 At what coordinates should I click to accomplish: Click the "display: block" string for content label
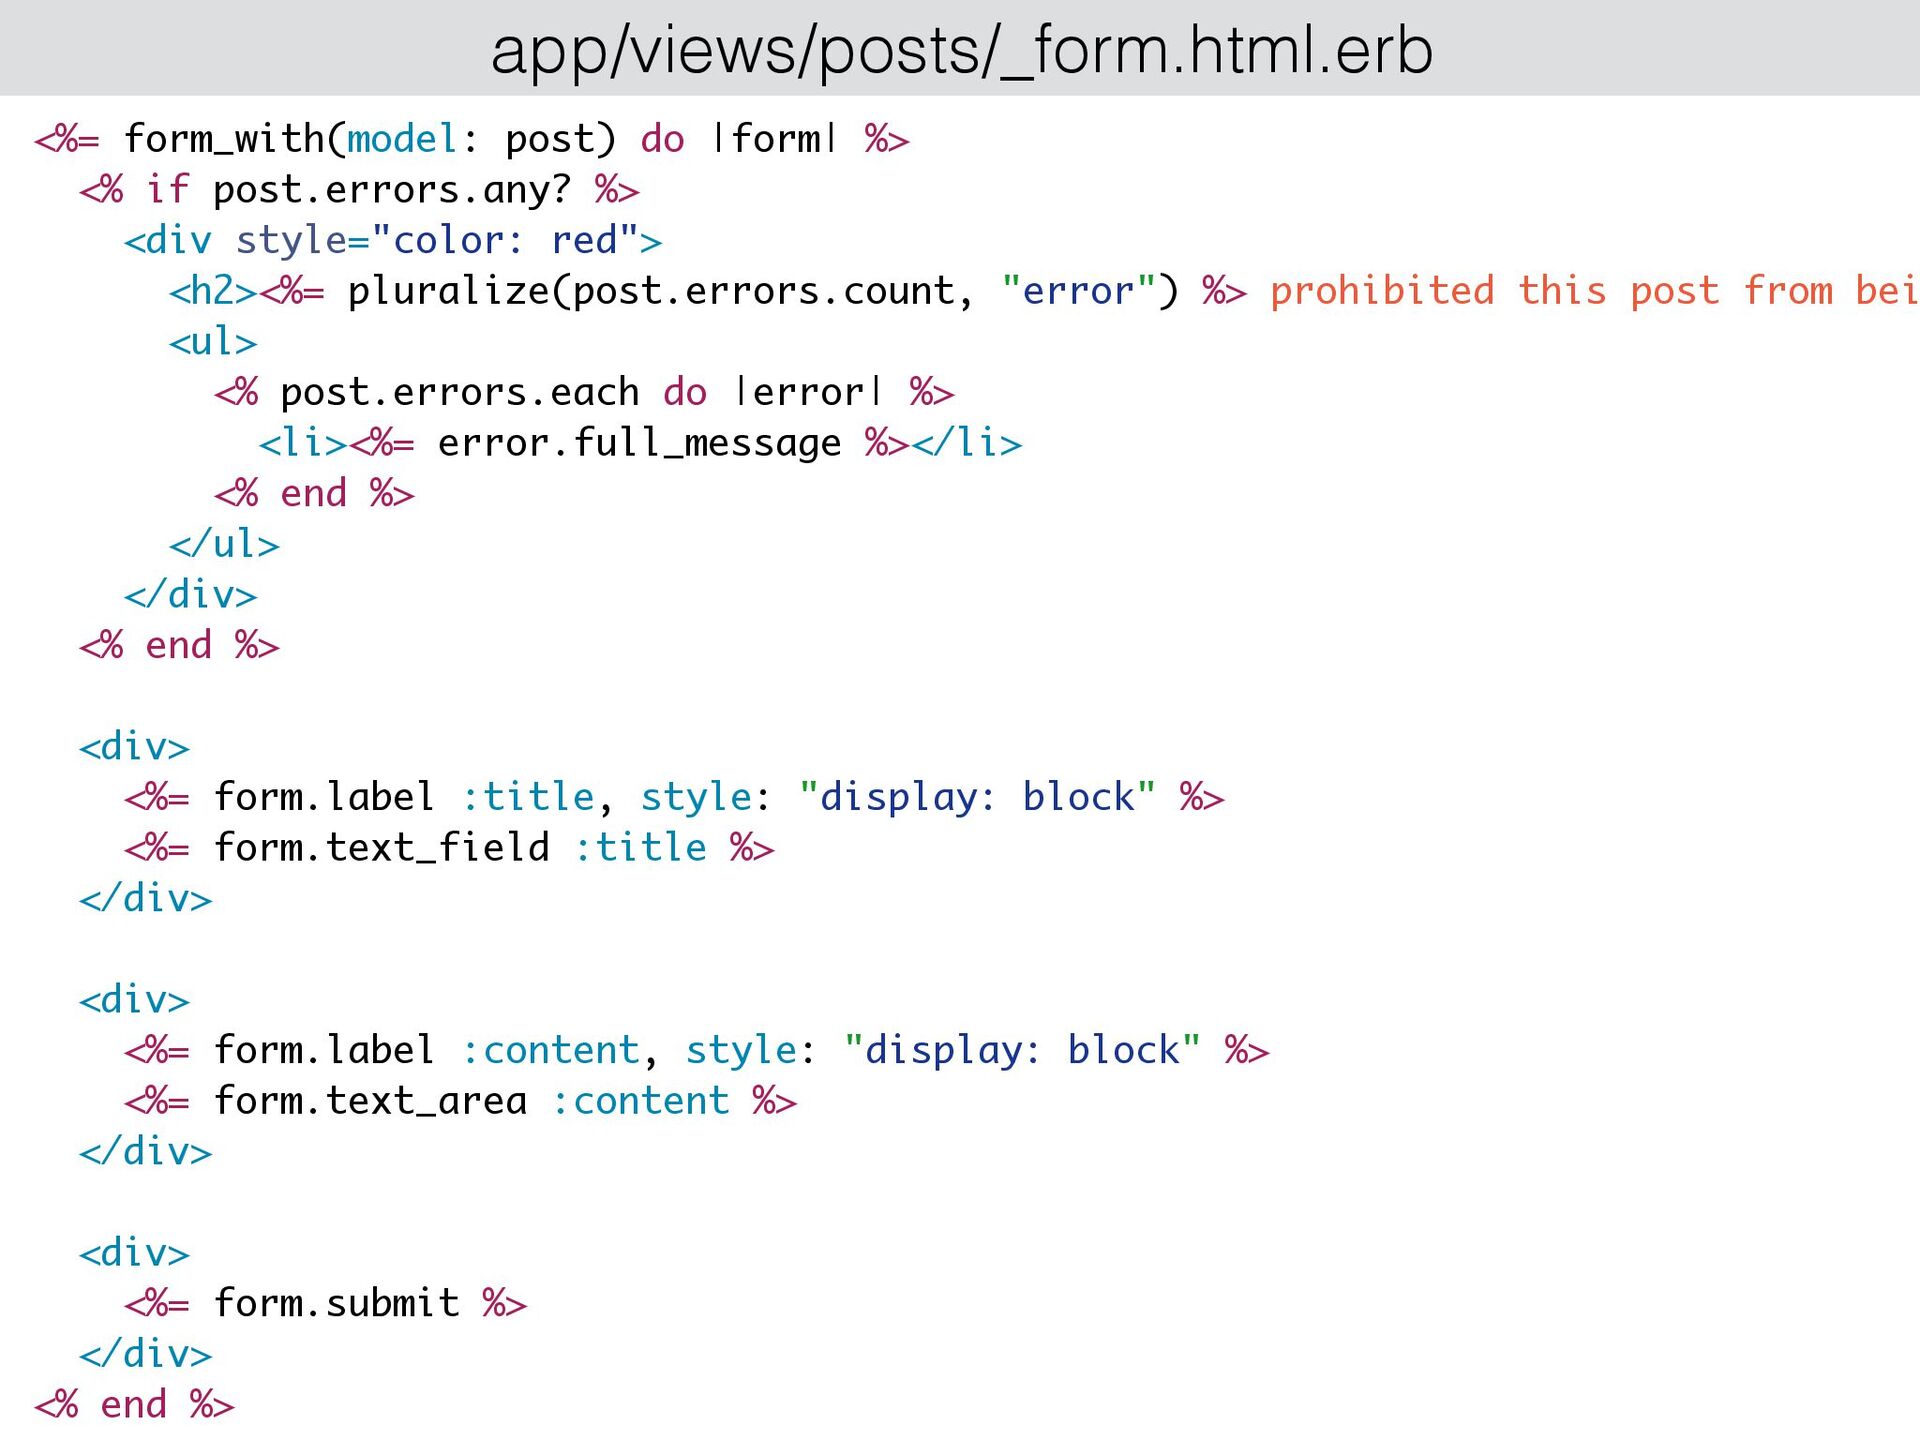[1021, 1050]
